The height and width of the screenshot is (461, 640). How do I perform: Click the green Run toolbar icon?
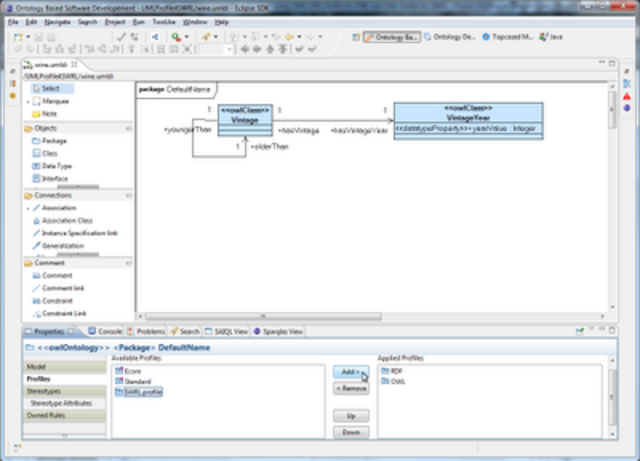[x=176, y=37]
